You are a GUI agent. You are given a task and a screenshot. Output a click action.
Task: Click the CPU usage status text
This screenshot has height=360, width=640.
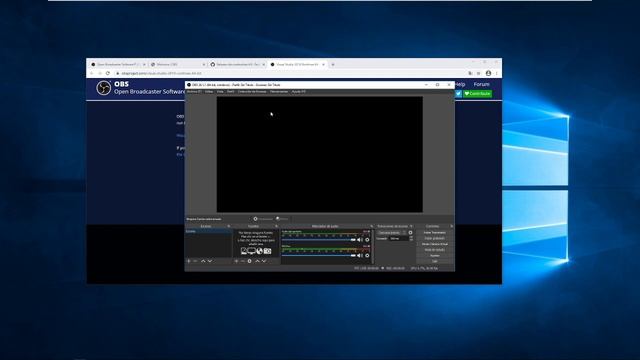coord(424,268)
